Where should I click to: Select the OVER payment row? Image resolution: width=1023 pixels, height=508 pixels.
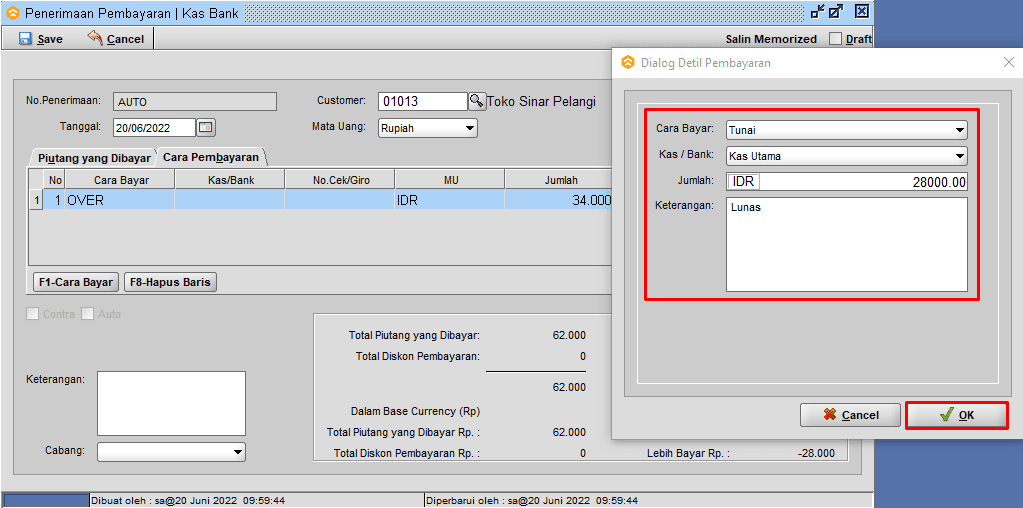[320, 200]
